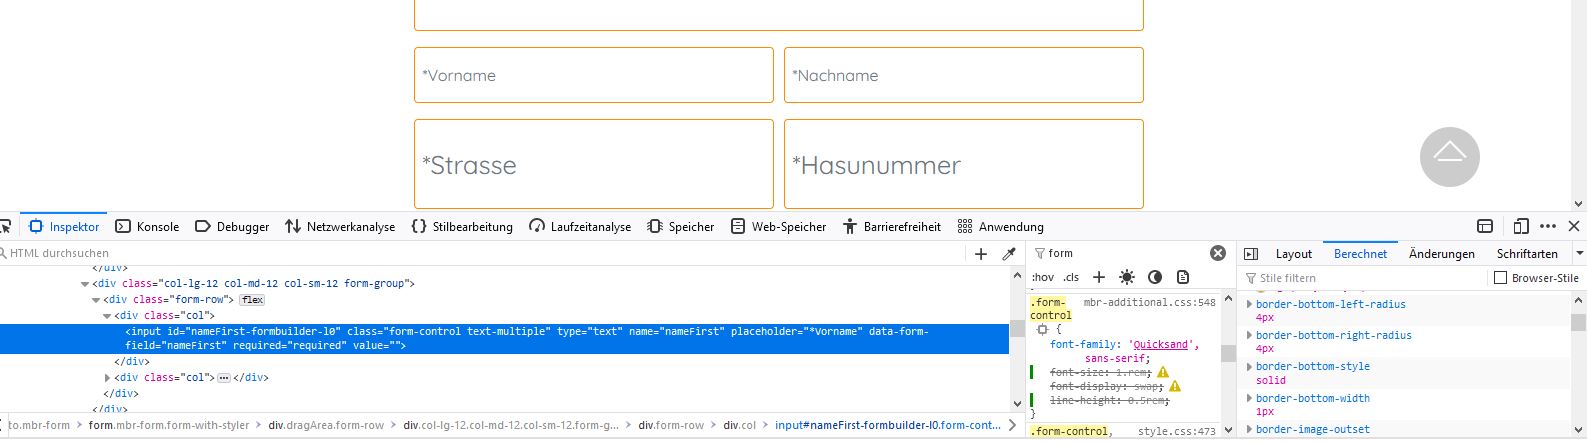
Task: Switch to the Konsole tab
Action: 147,227
